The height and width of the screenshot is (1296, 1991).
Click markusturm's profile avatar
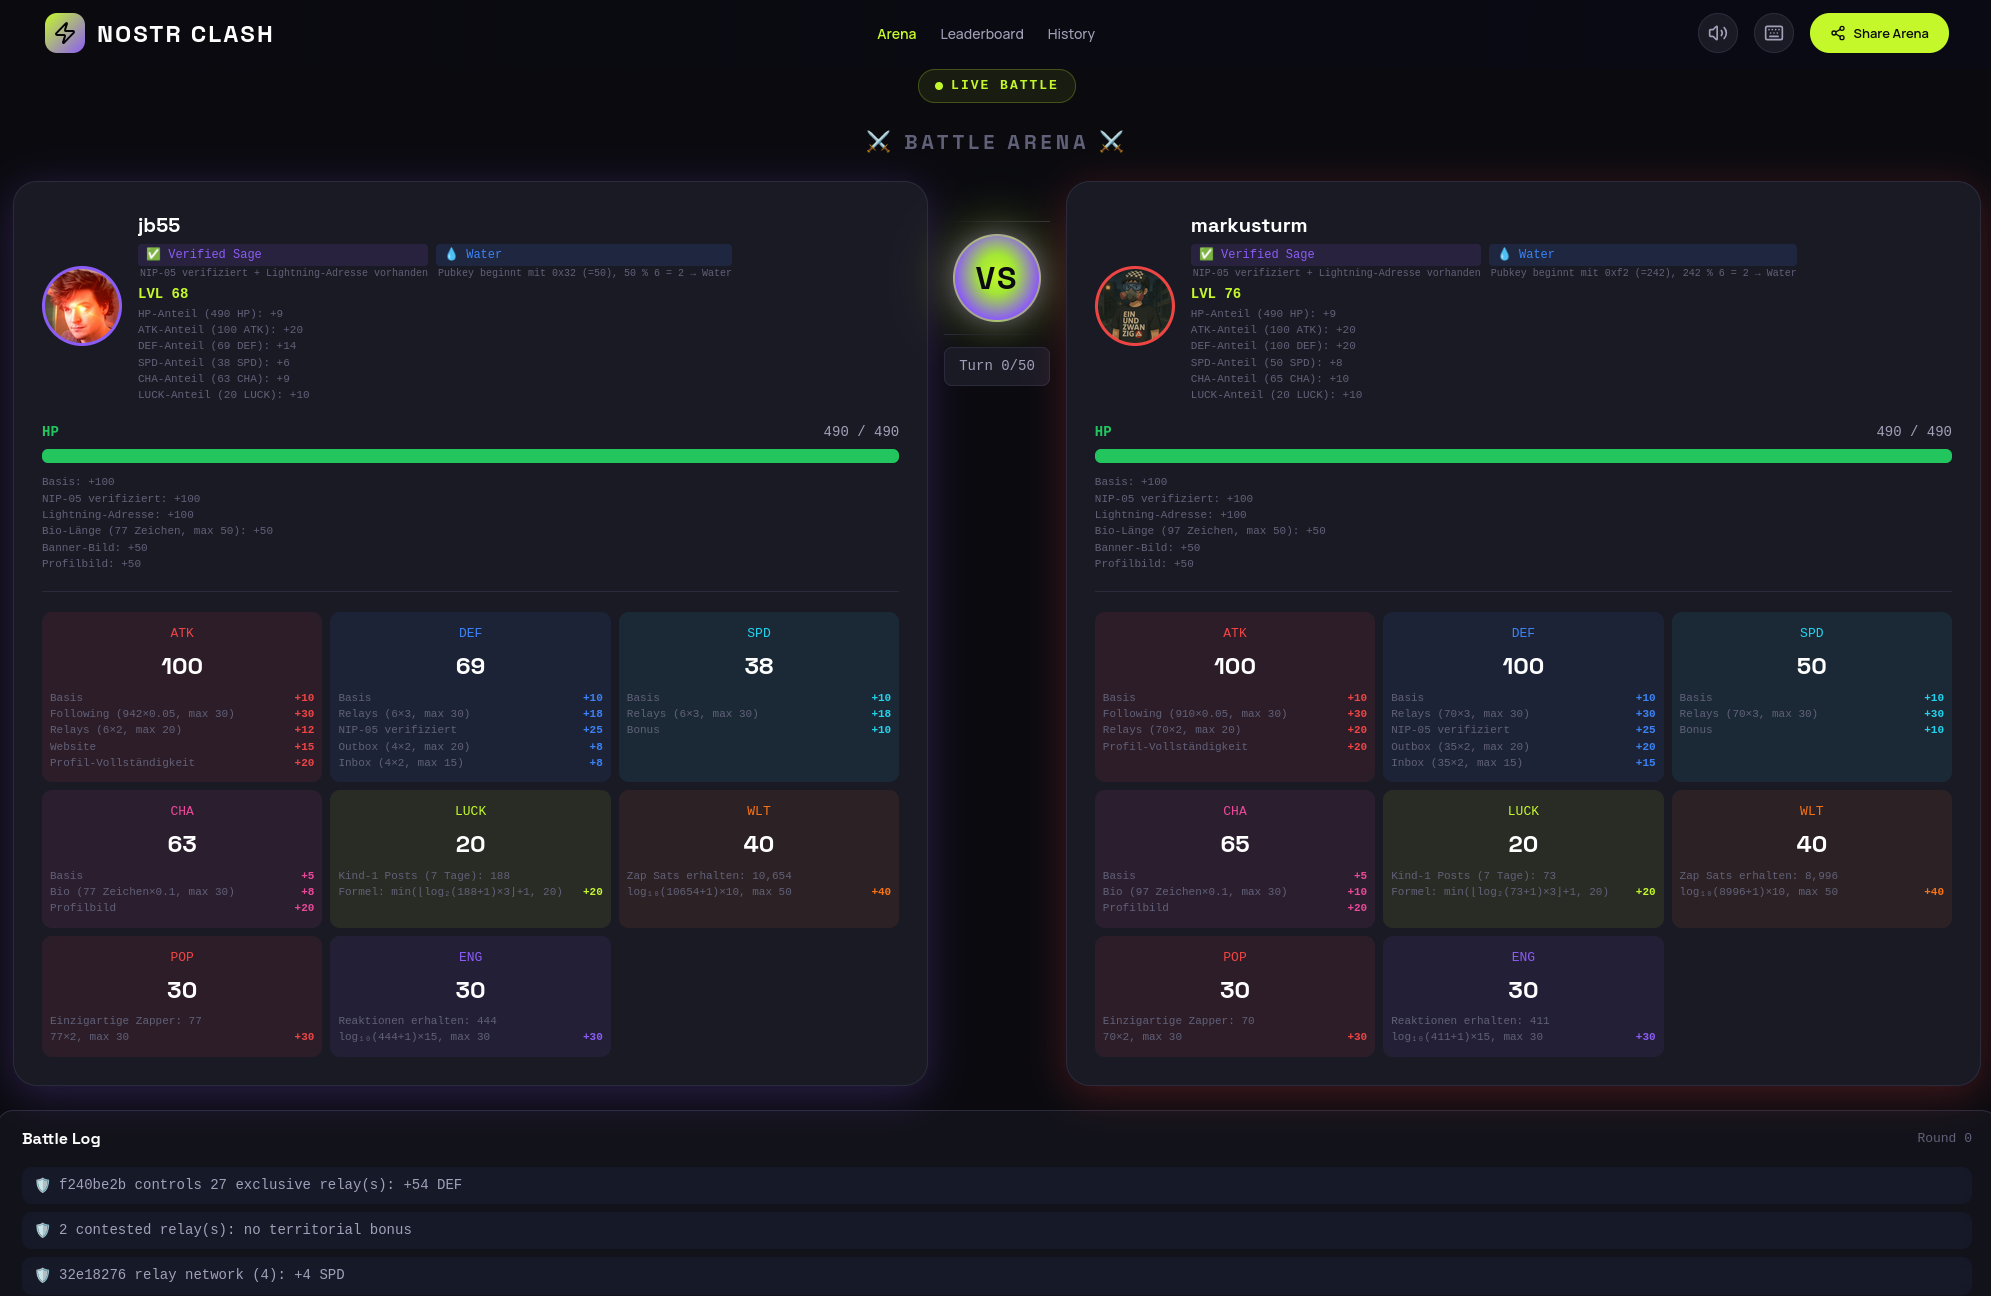tap(1134, 306)
